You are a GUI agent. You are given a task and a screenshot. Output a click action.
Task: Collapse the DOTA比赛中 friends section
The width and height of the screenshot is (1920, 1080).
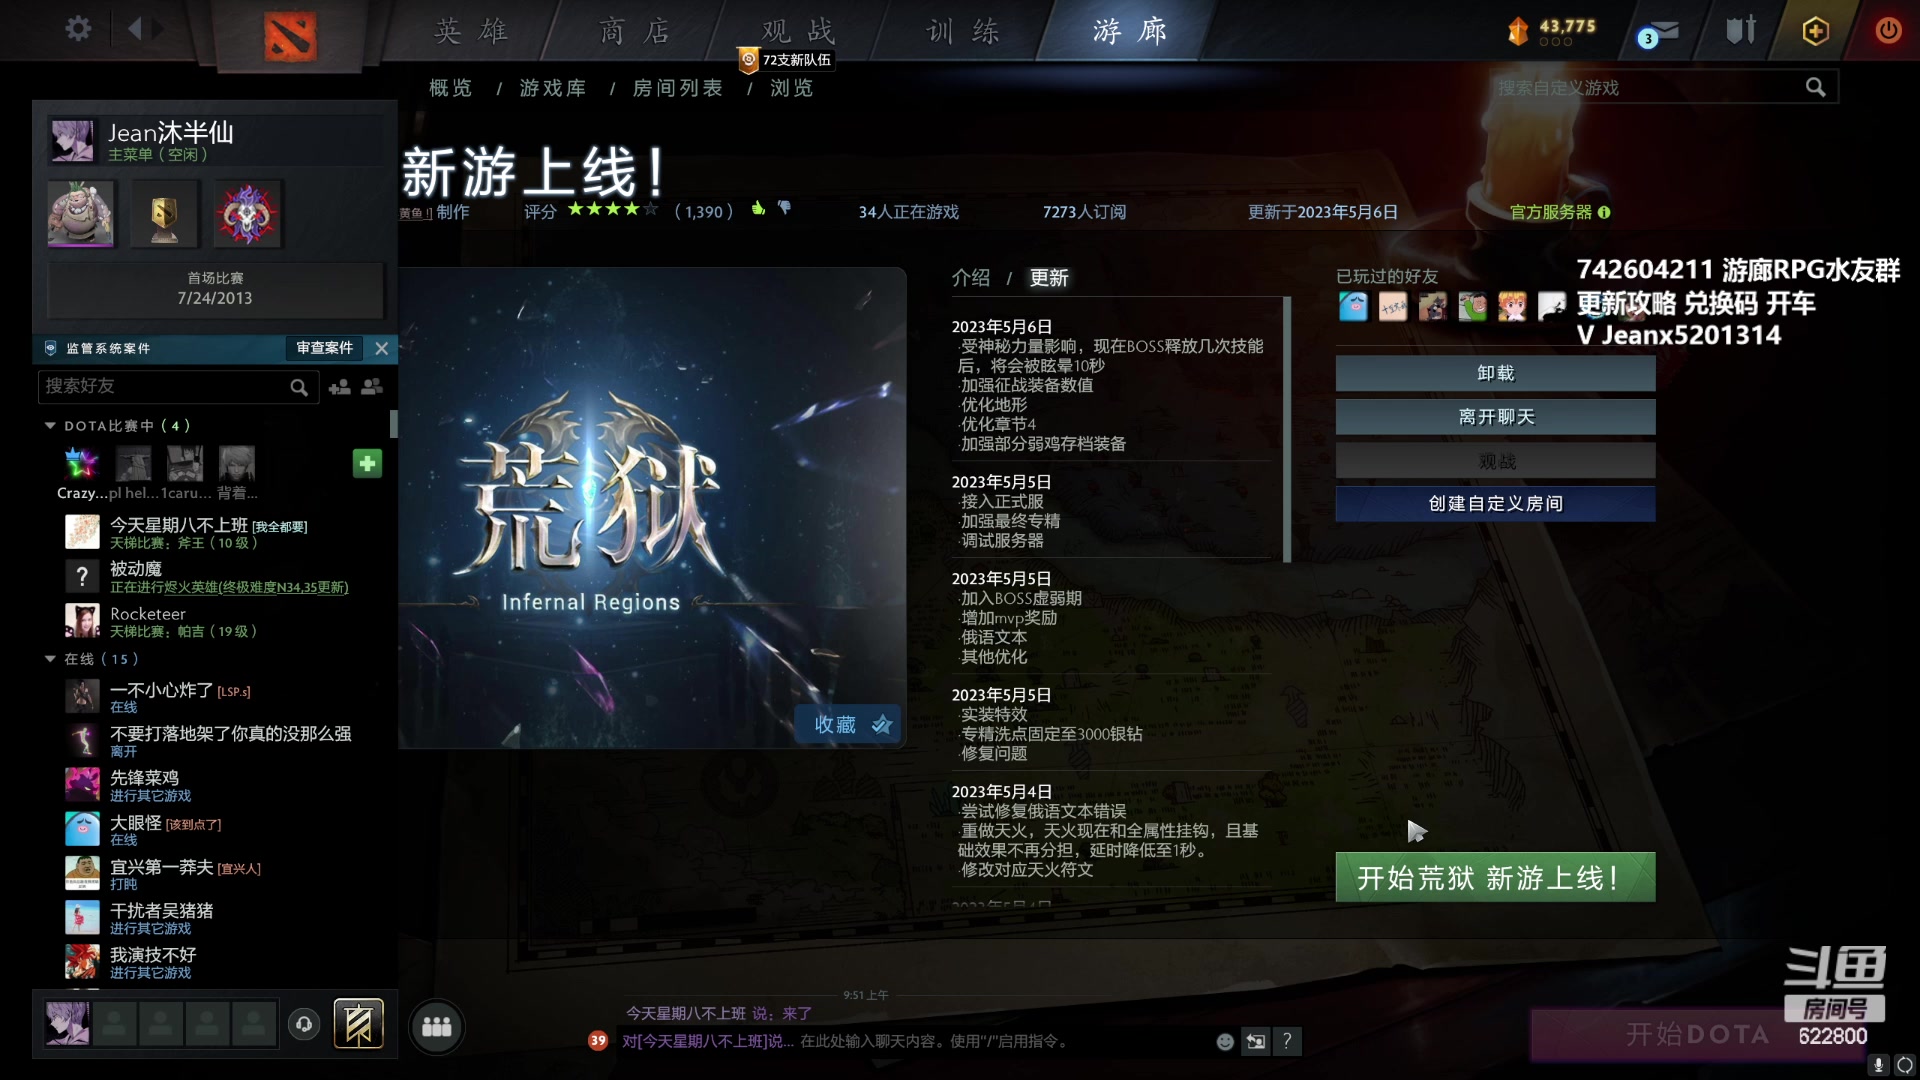pos(49,425)
